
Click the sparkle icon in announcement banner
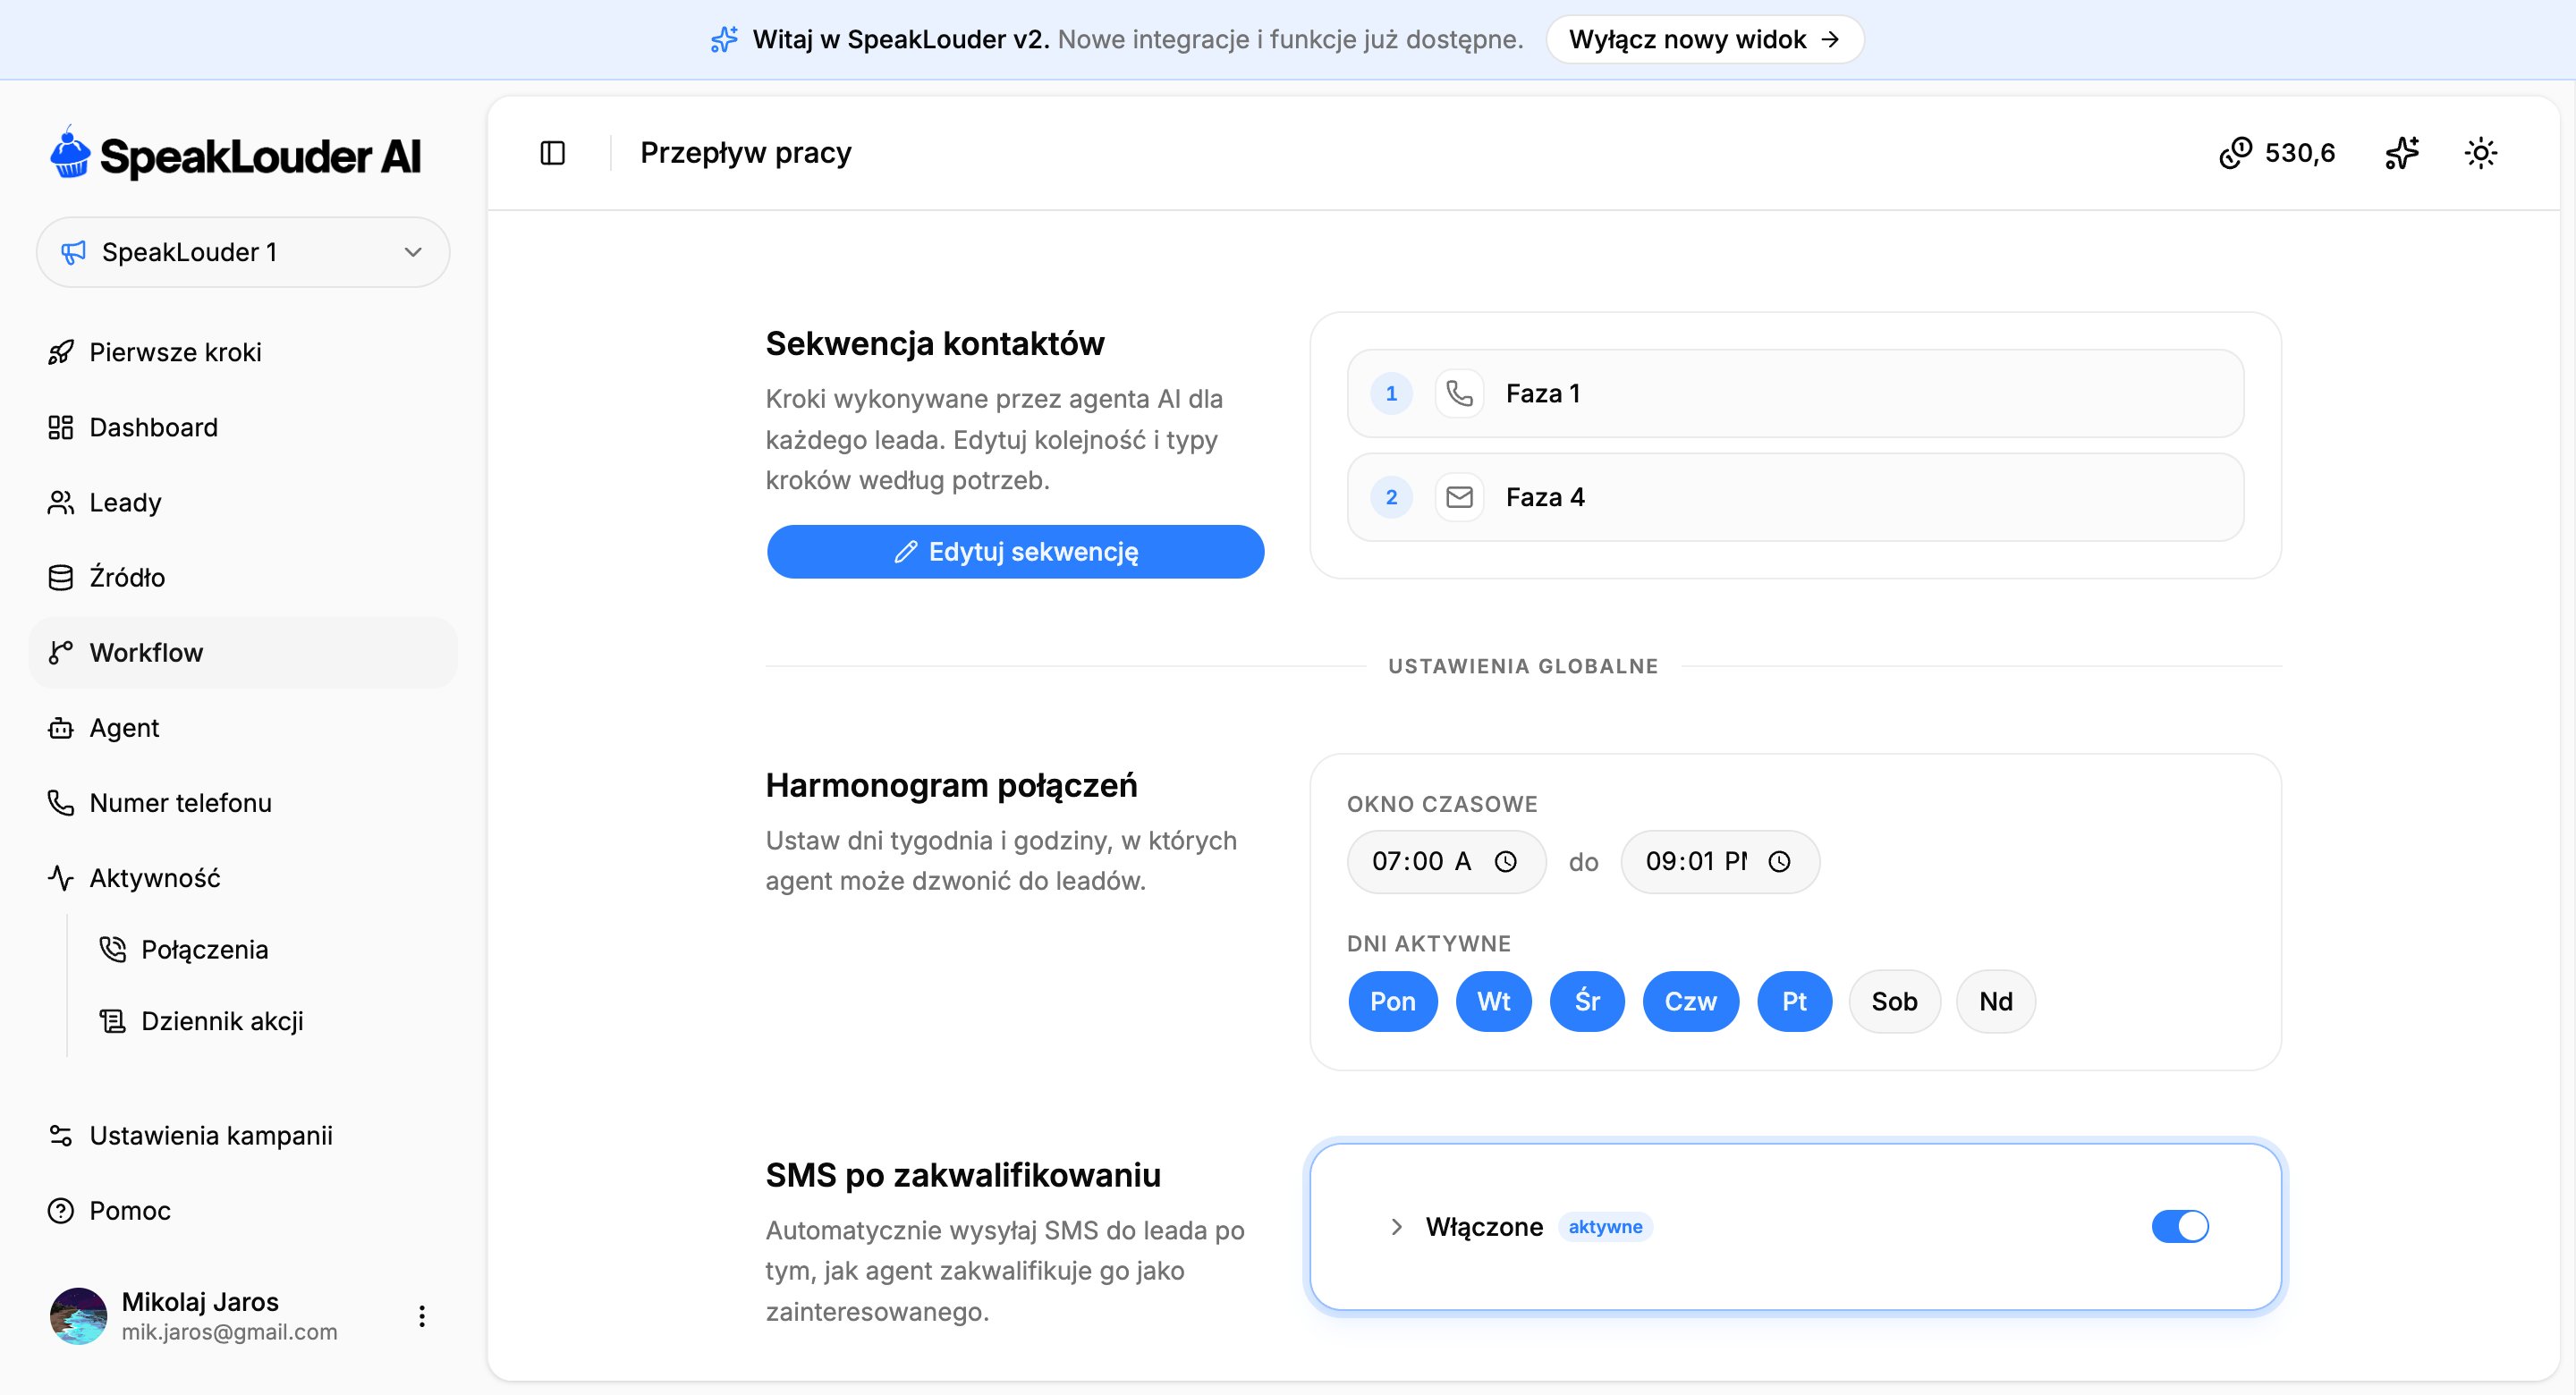pos(724,39)
